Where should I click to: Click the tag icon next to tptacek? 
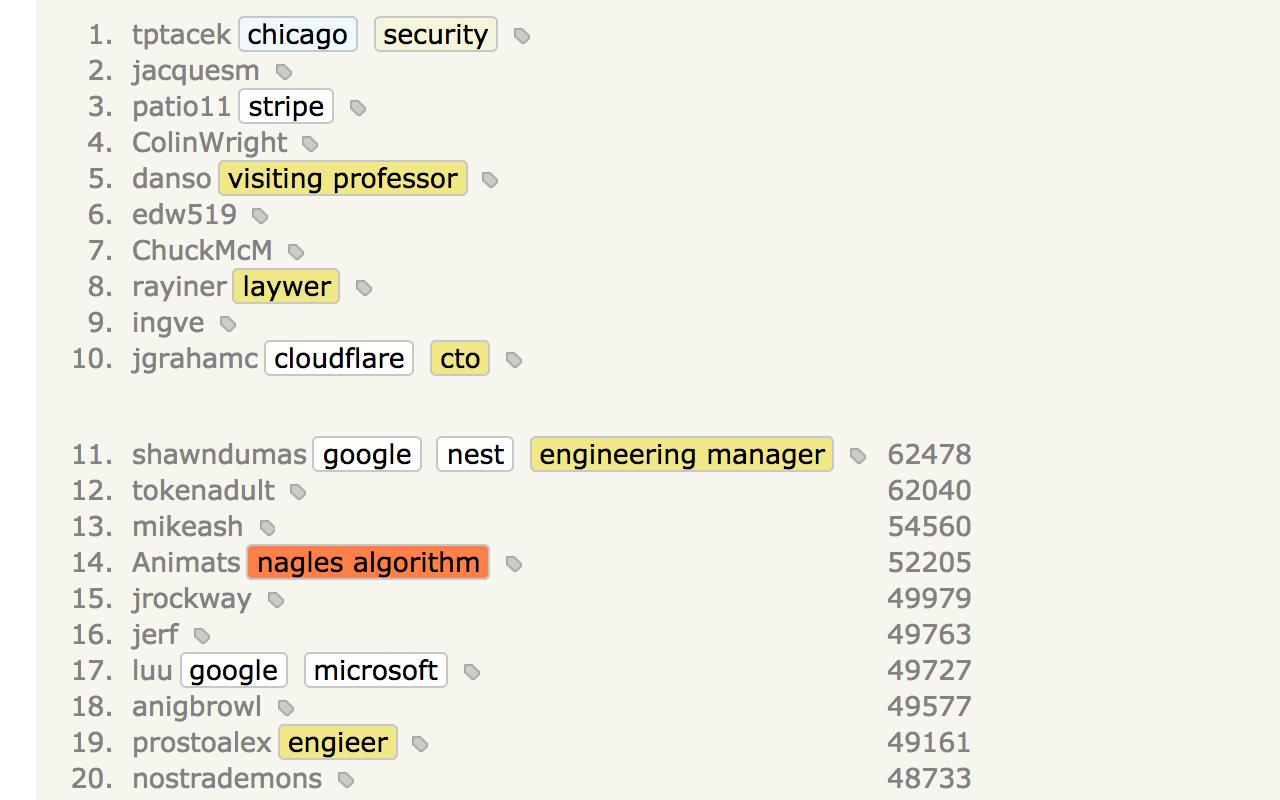(520, 35)
